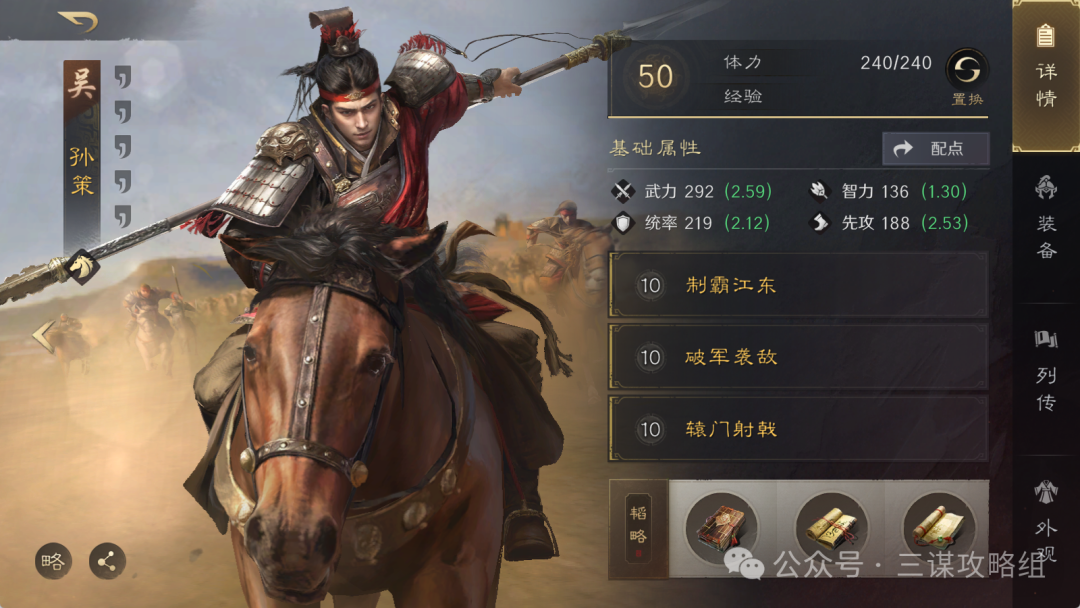Open the 外观 appearance tab
This screenshot has width=1080, height=608.
[x=1046, y=522]
